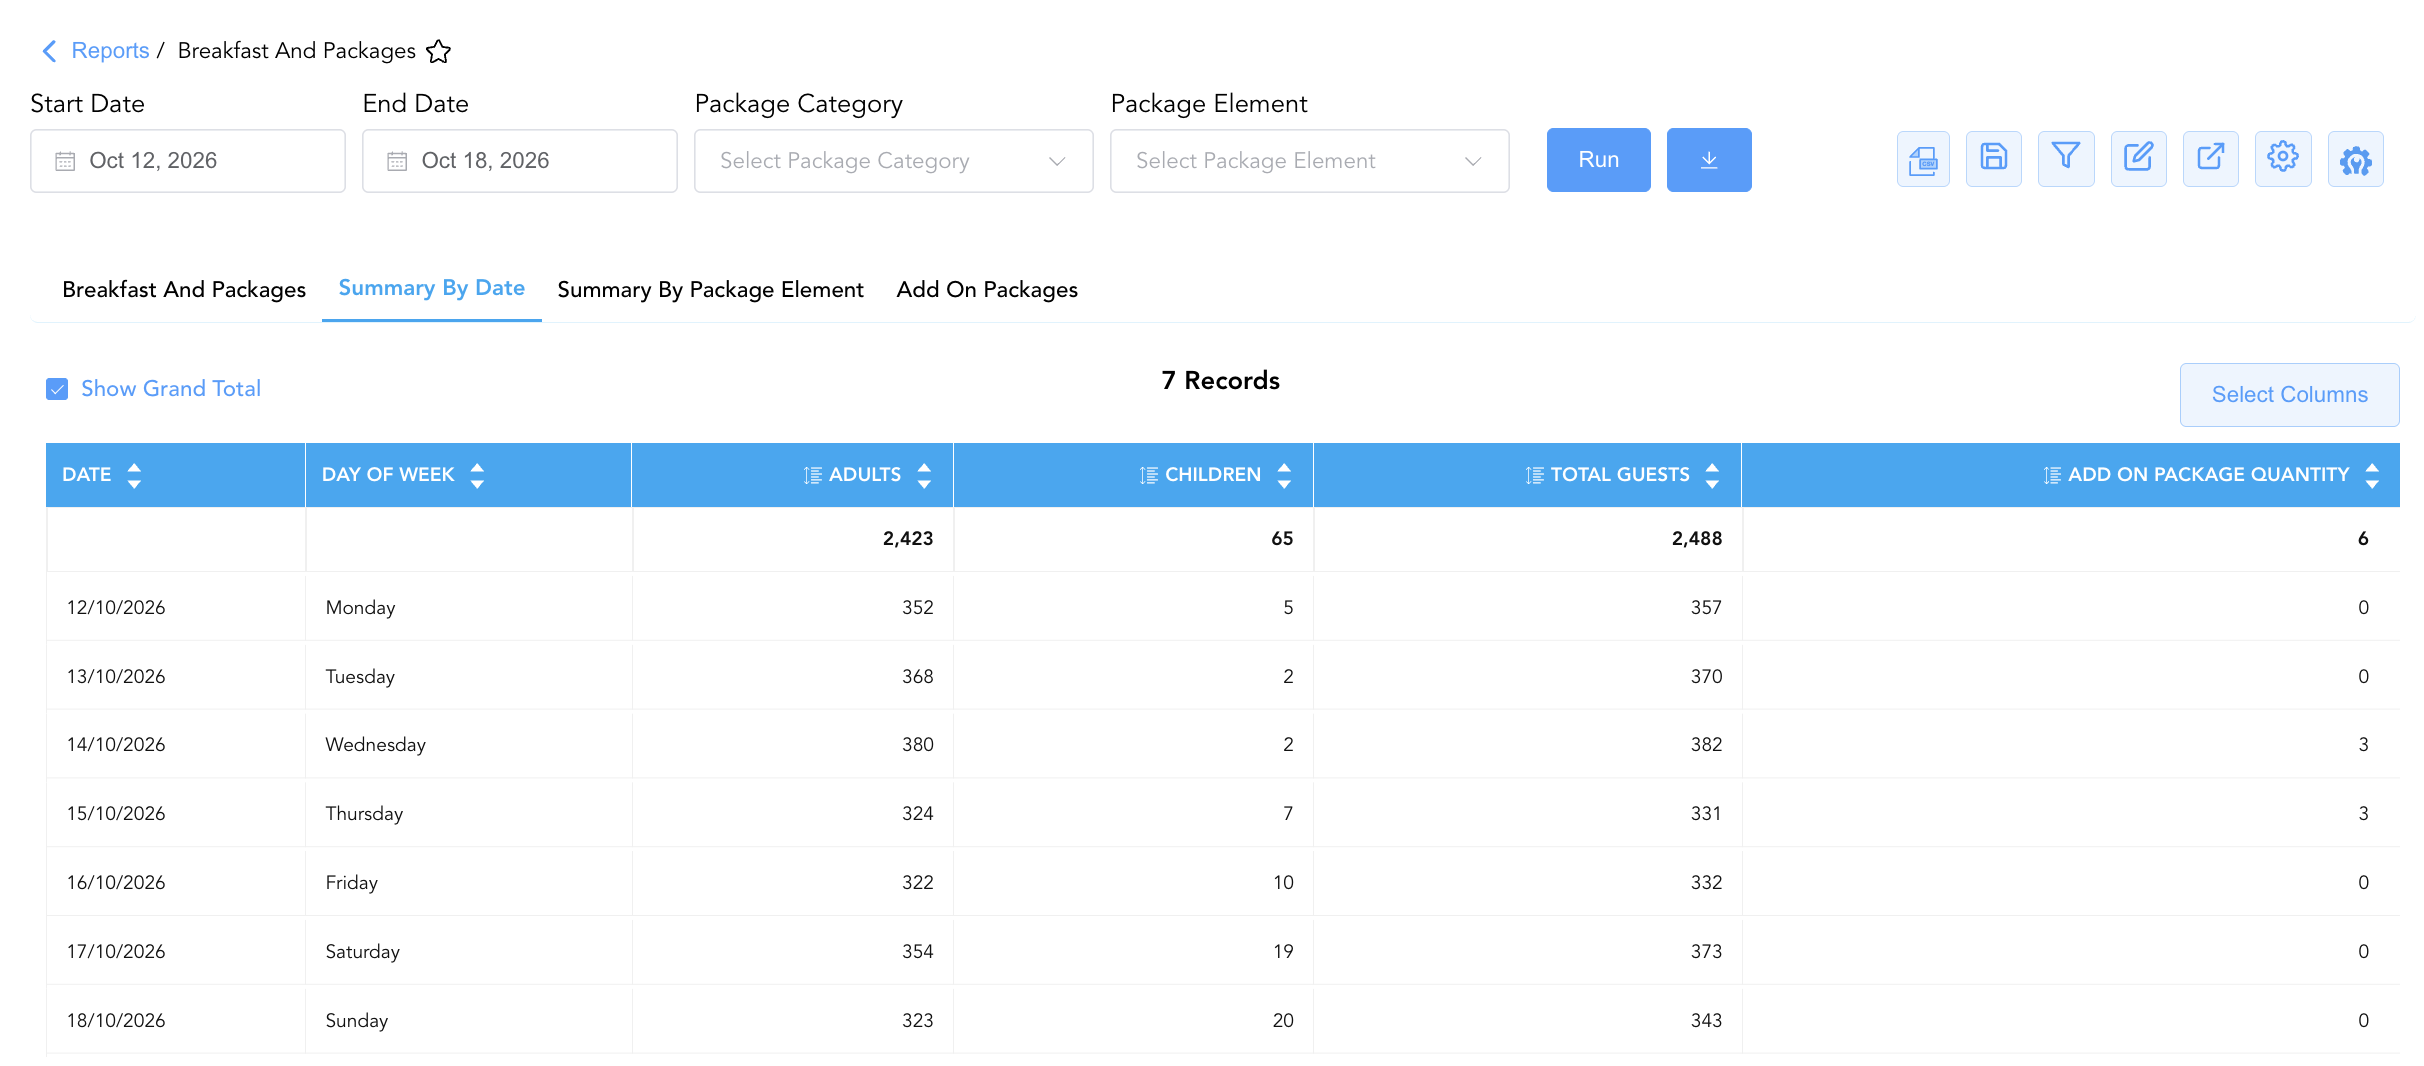Viewport: 2424px width, 1066px height.
Task: Switch to Add On Packages tab
Action: pos(987,290)
